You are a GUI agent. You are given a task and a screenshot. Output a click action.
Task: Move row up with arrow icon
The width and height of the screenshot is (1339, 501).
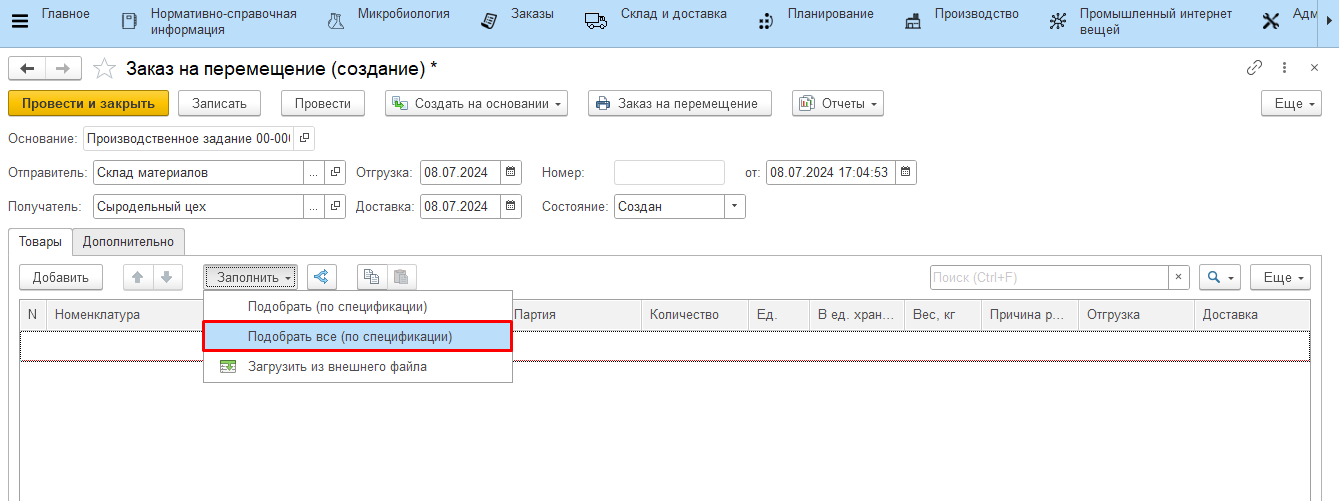[138, 277]
